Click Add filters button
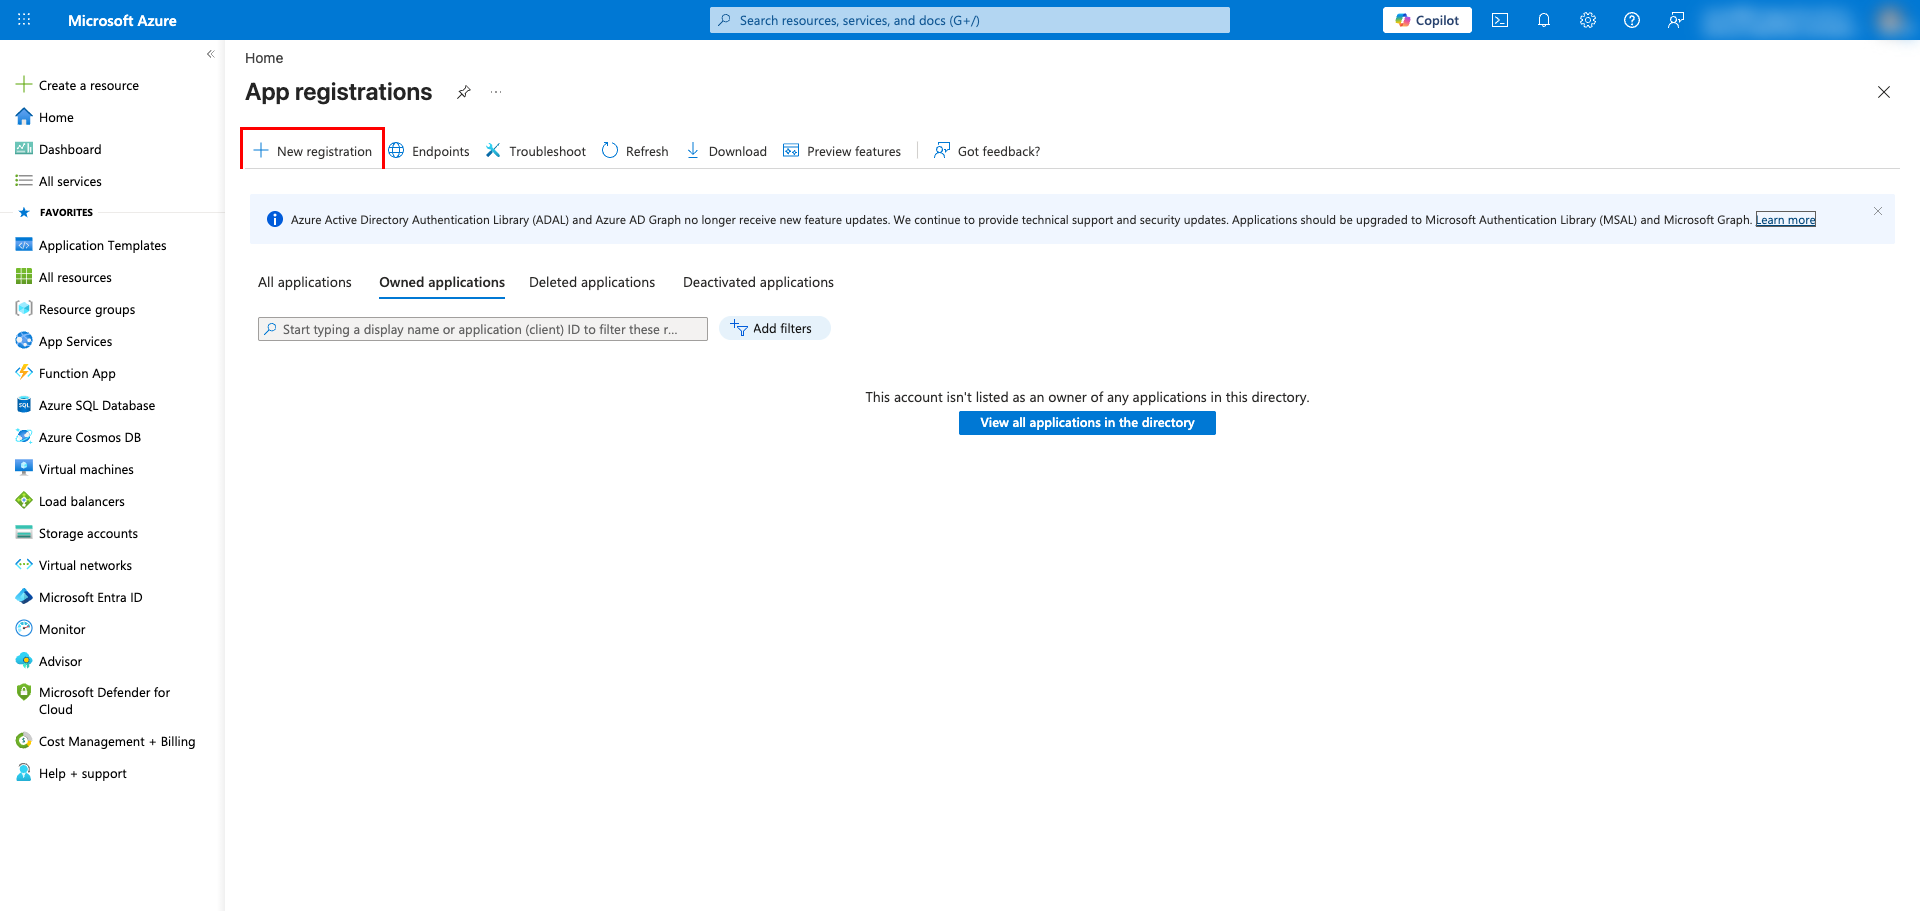Viewport: 1920px width, 911px height. pyautogui.click(x=774, y=328)
